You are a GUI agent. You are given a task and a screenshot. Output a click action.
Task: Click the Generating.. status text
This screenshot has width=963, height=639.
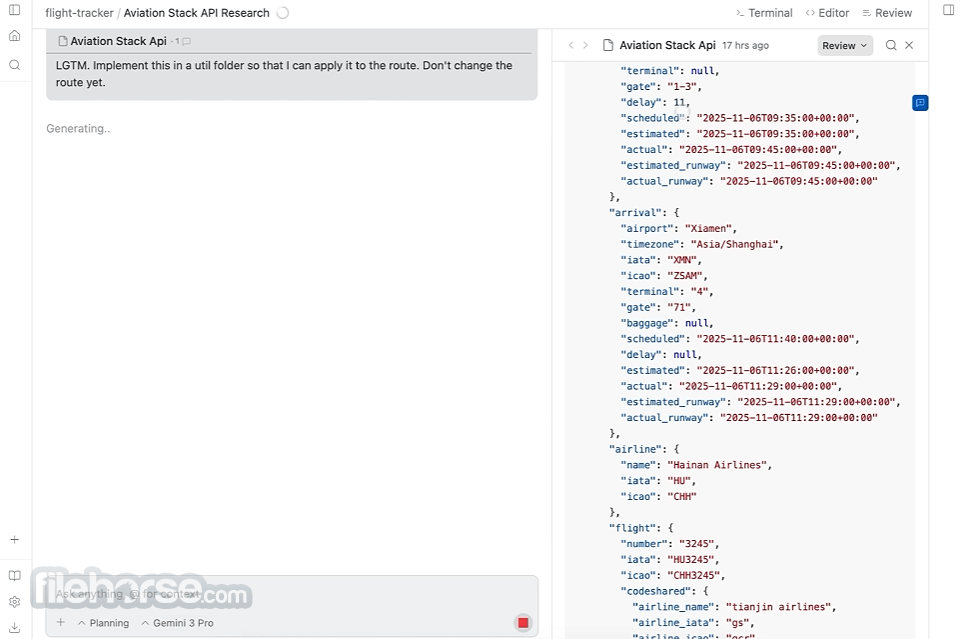pos(78,128)
